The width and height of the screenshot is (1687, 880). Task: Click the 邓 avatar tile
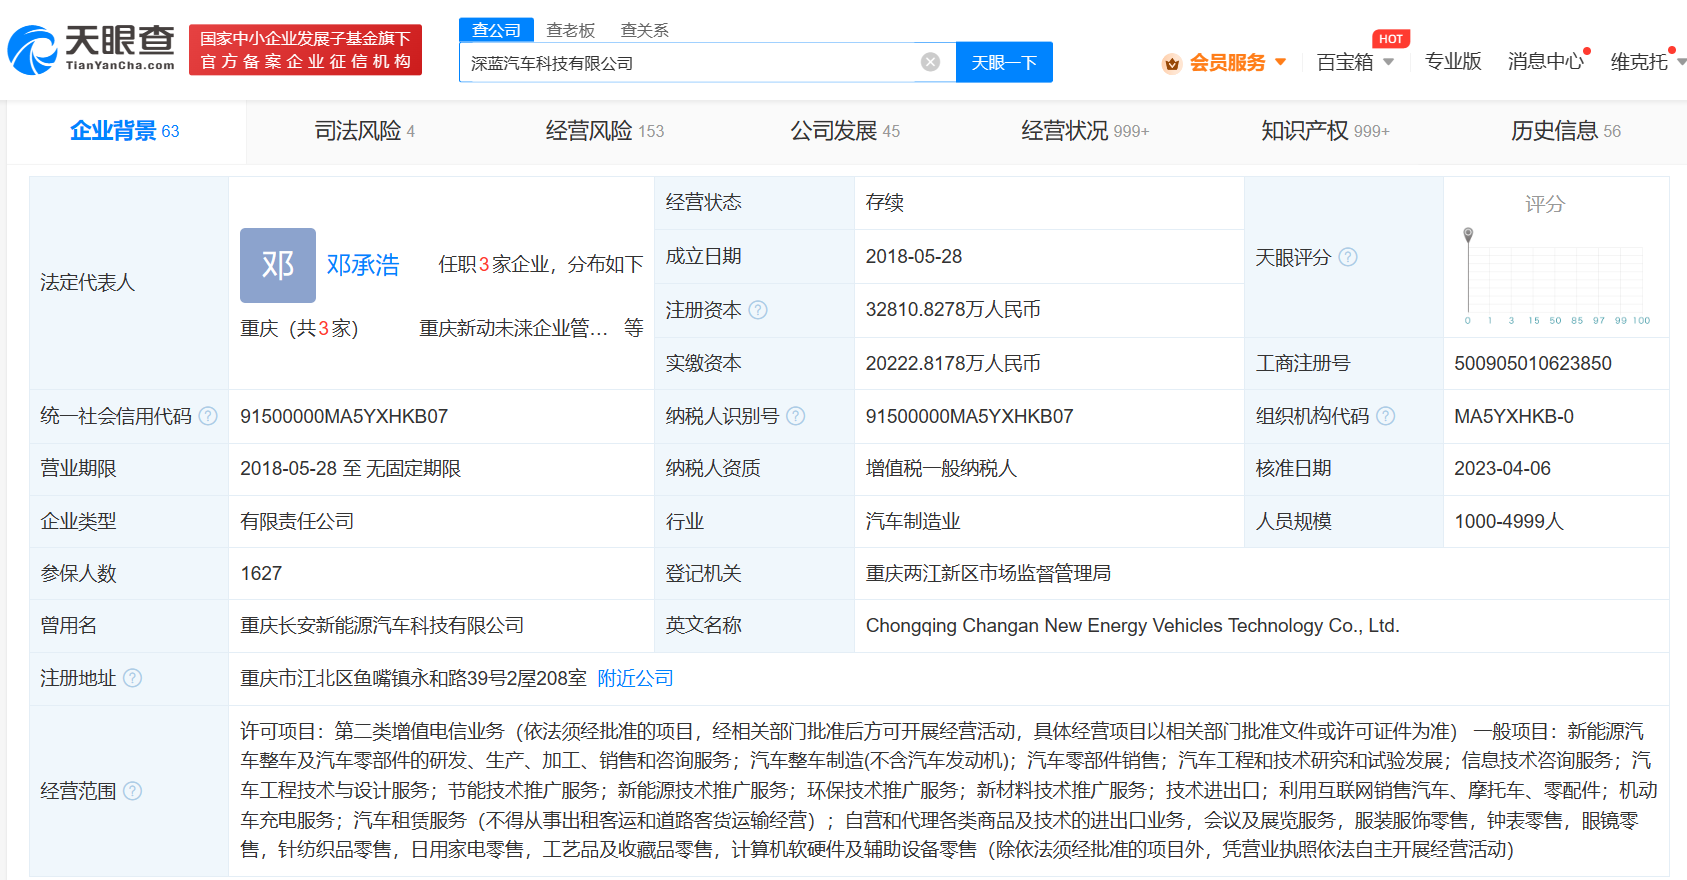pos(278,265)
